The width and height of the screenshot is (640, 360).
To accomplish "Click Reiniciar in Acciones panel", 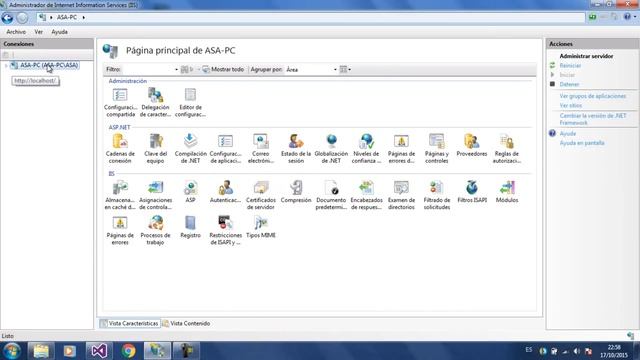I will (x=570, y=66).
